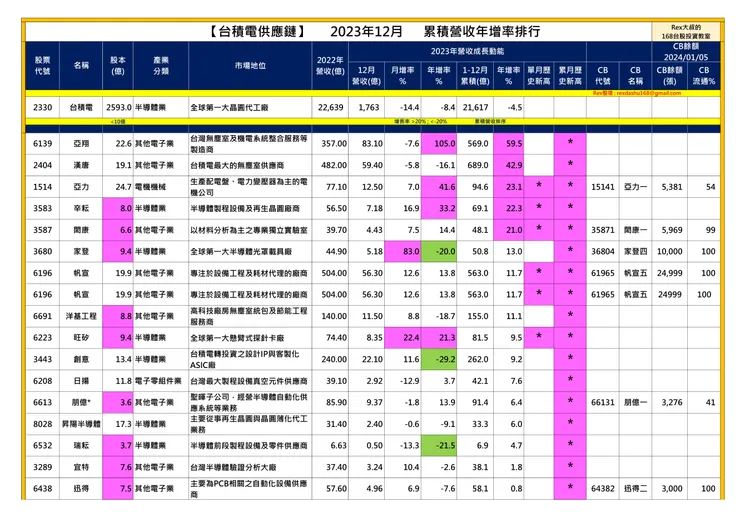Viewport: 740px width, 523px height.
Task: Click the stock code cell 3587
Action: point(42,230)
